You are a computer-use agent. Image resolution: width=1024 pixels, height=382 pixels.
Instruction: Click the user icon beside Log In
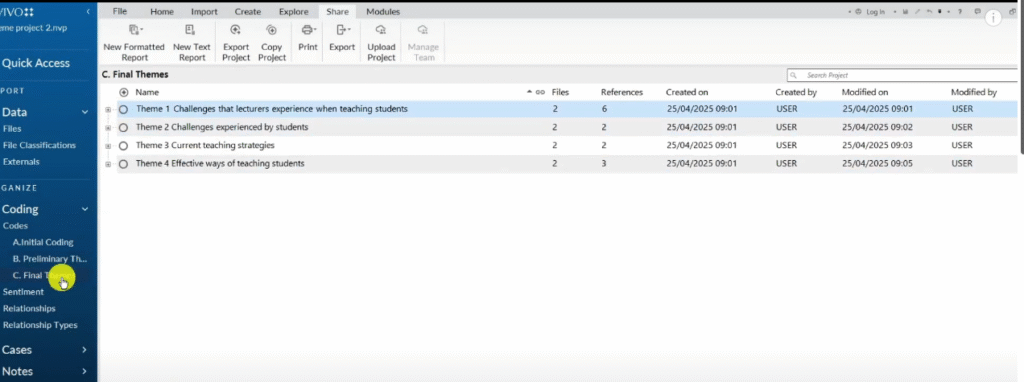click(858, 12)
